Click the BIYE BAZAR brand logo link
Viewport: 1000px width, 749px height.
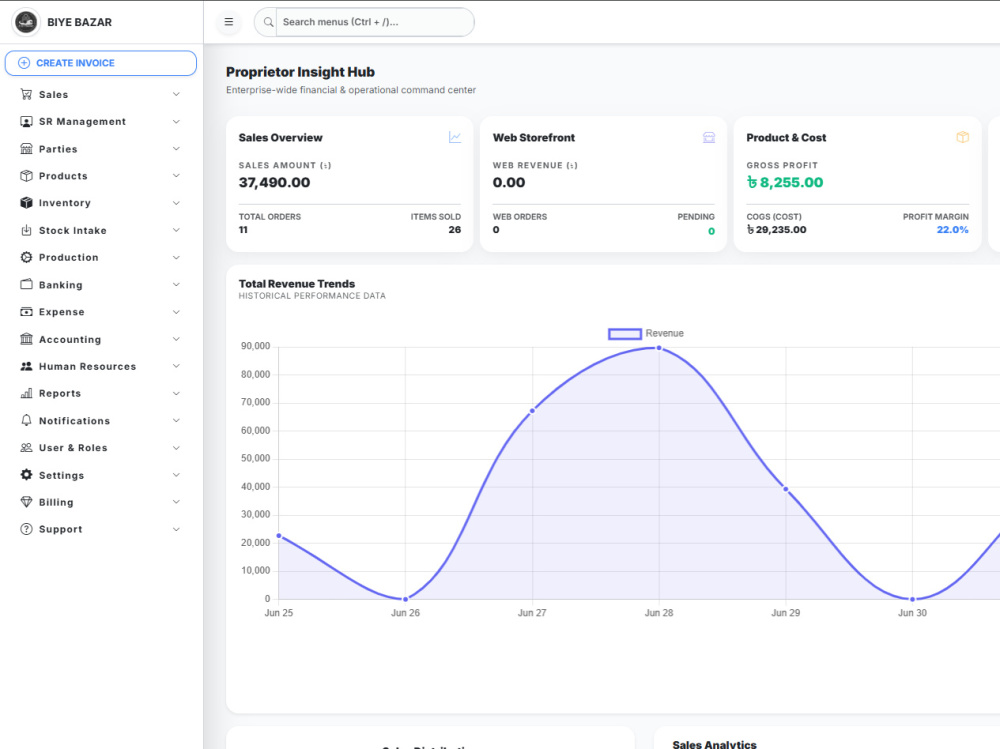[62, 22]
